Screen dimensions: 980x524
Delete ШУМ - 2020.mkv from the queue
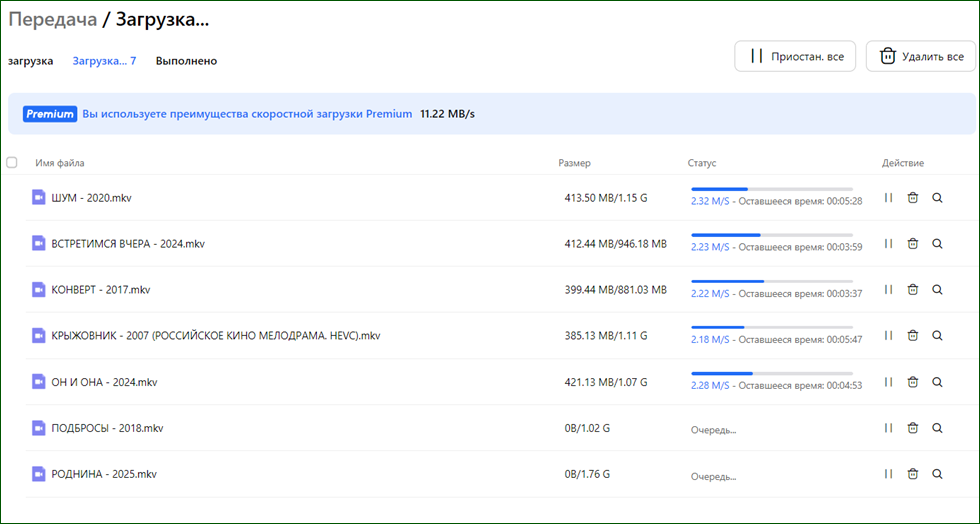coord(912,198)
